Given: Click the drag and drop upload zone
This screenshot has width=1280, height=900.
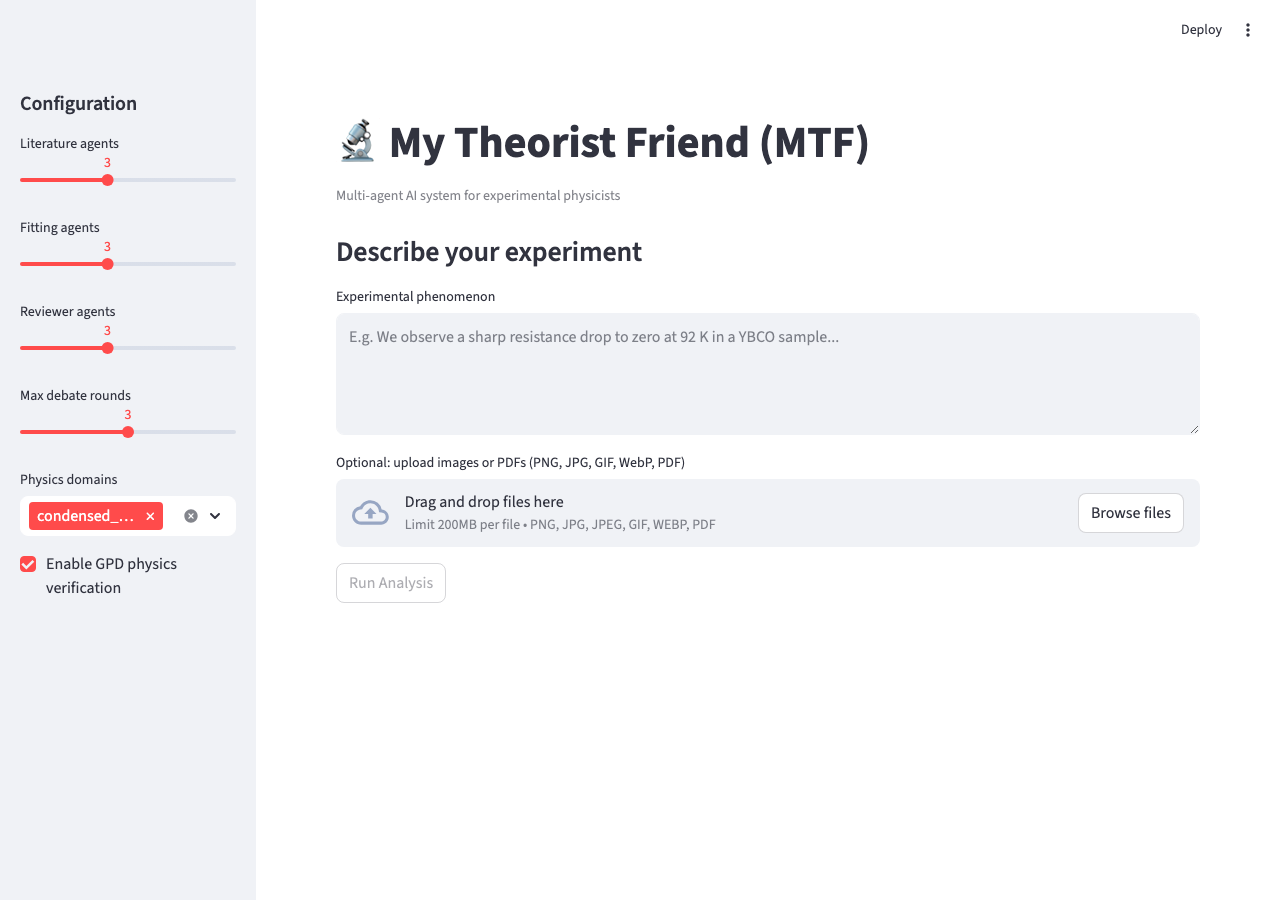Looking at the screenshot, I should point(700,513).
